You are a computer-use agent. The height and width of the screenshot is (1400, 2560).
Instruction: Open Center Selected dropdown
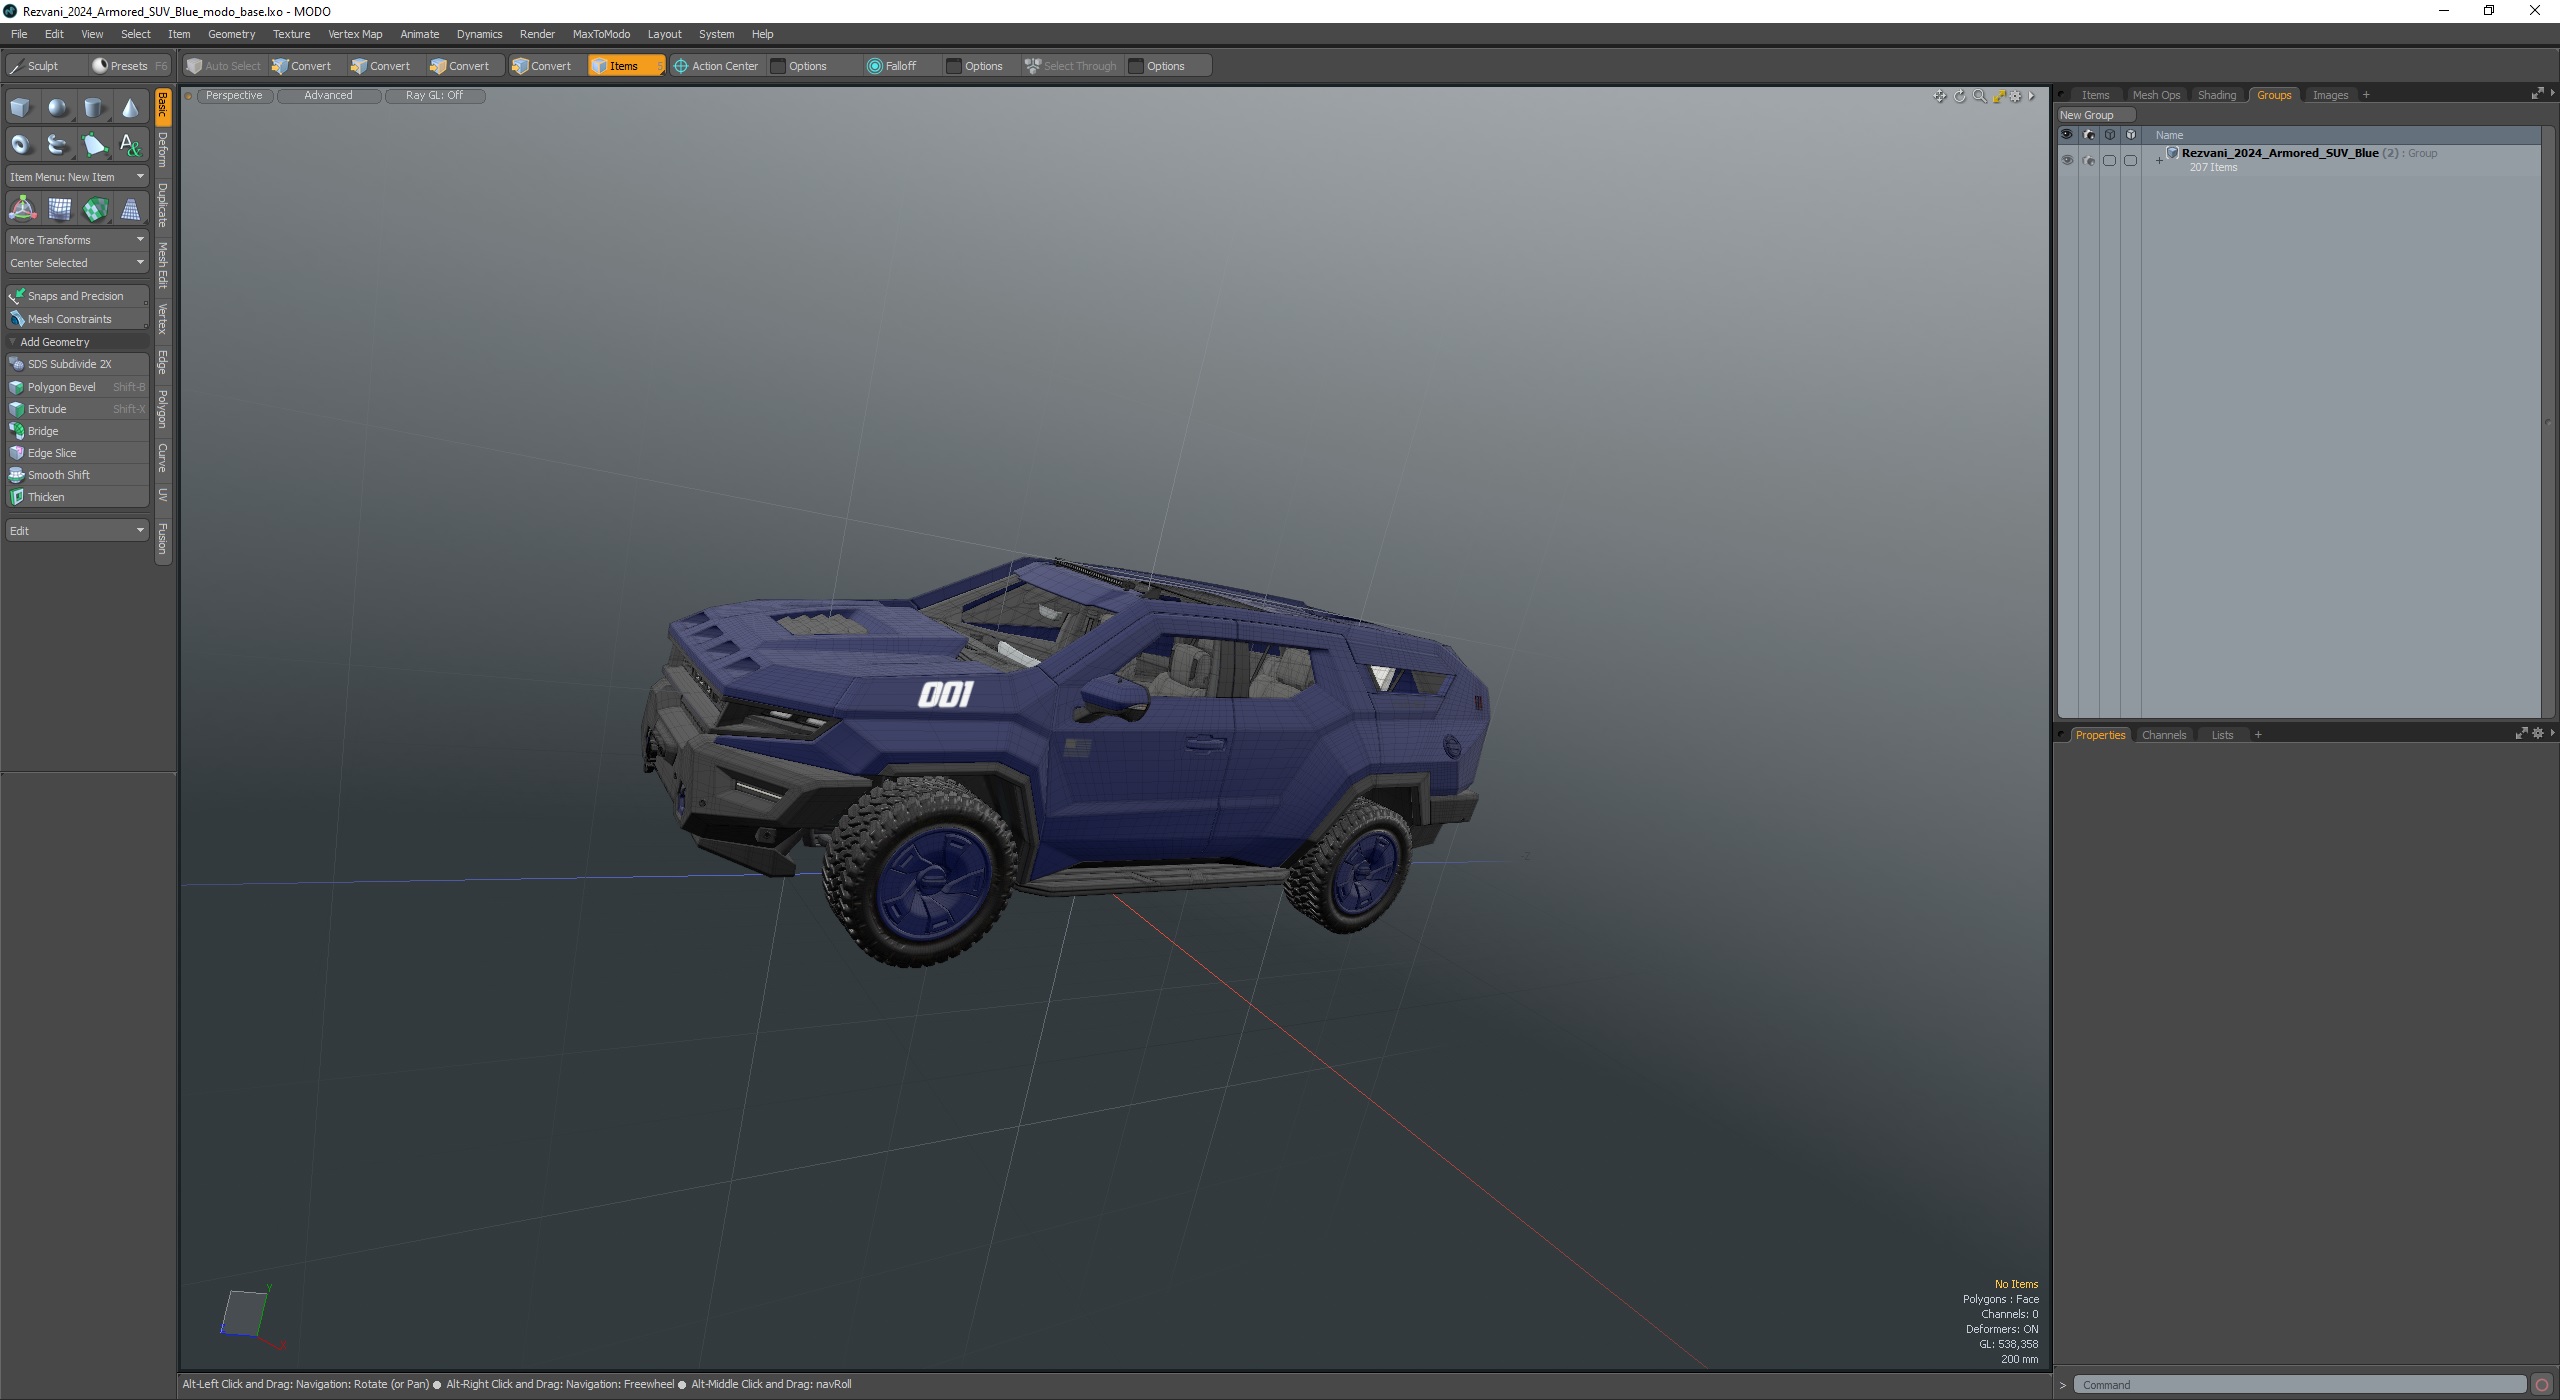coord(77,263)
